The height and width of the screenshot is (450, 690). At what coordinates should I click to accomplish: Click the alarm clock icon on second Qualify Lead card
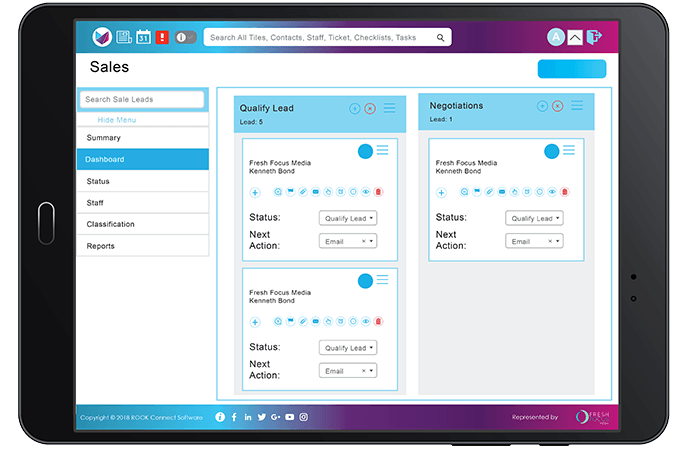341,321
